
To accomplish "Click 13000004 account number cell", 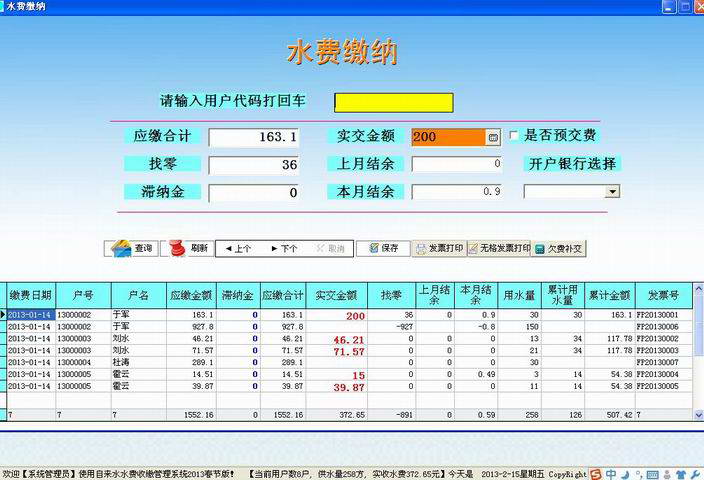I will pyautogui.click(x=83, y=362).
